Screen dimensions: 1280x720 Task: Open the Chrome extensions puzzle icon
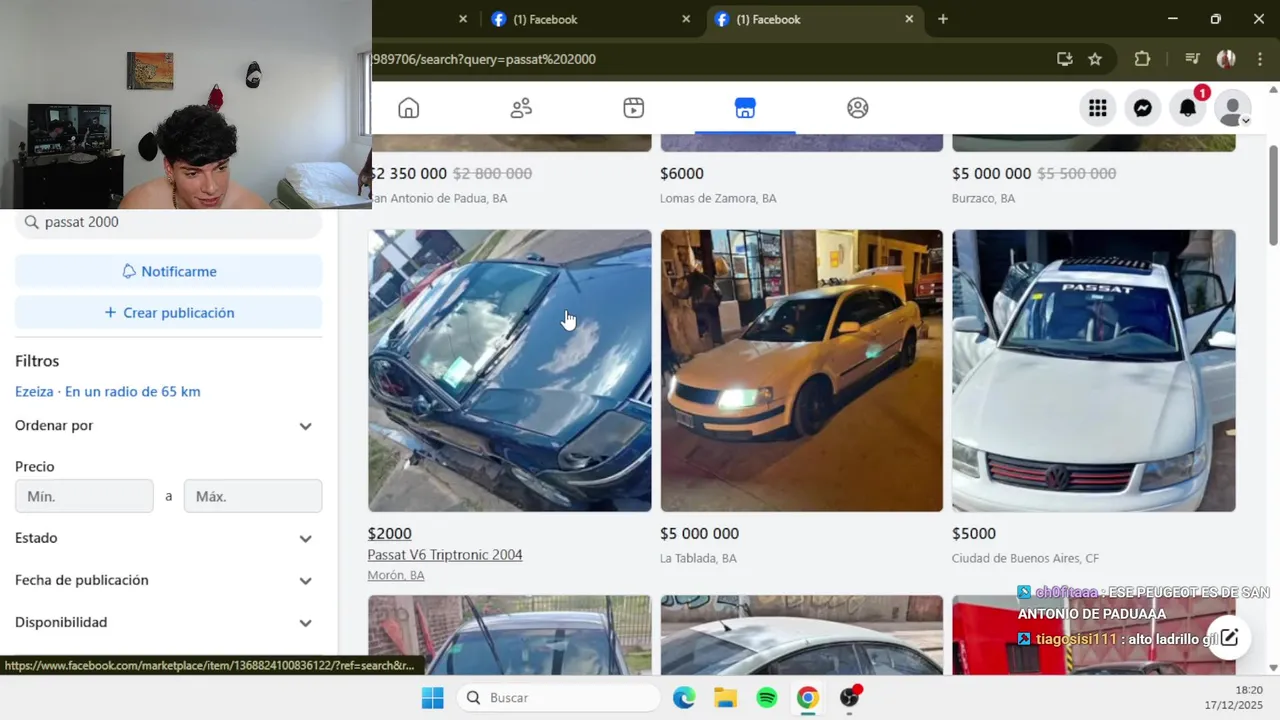point(1142,59)
